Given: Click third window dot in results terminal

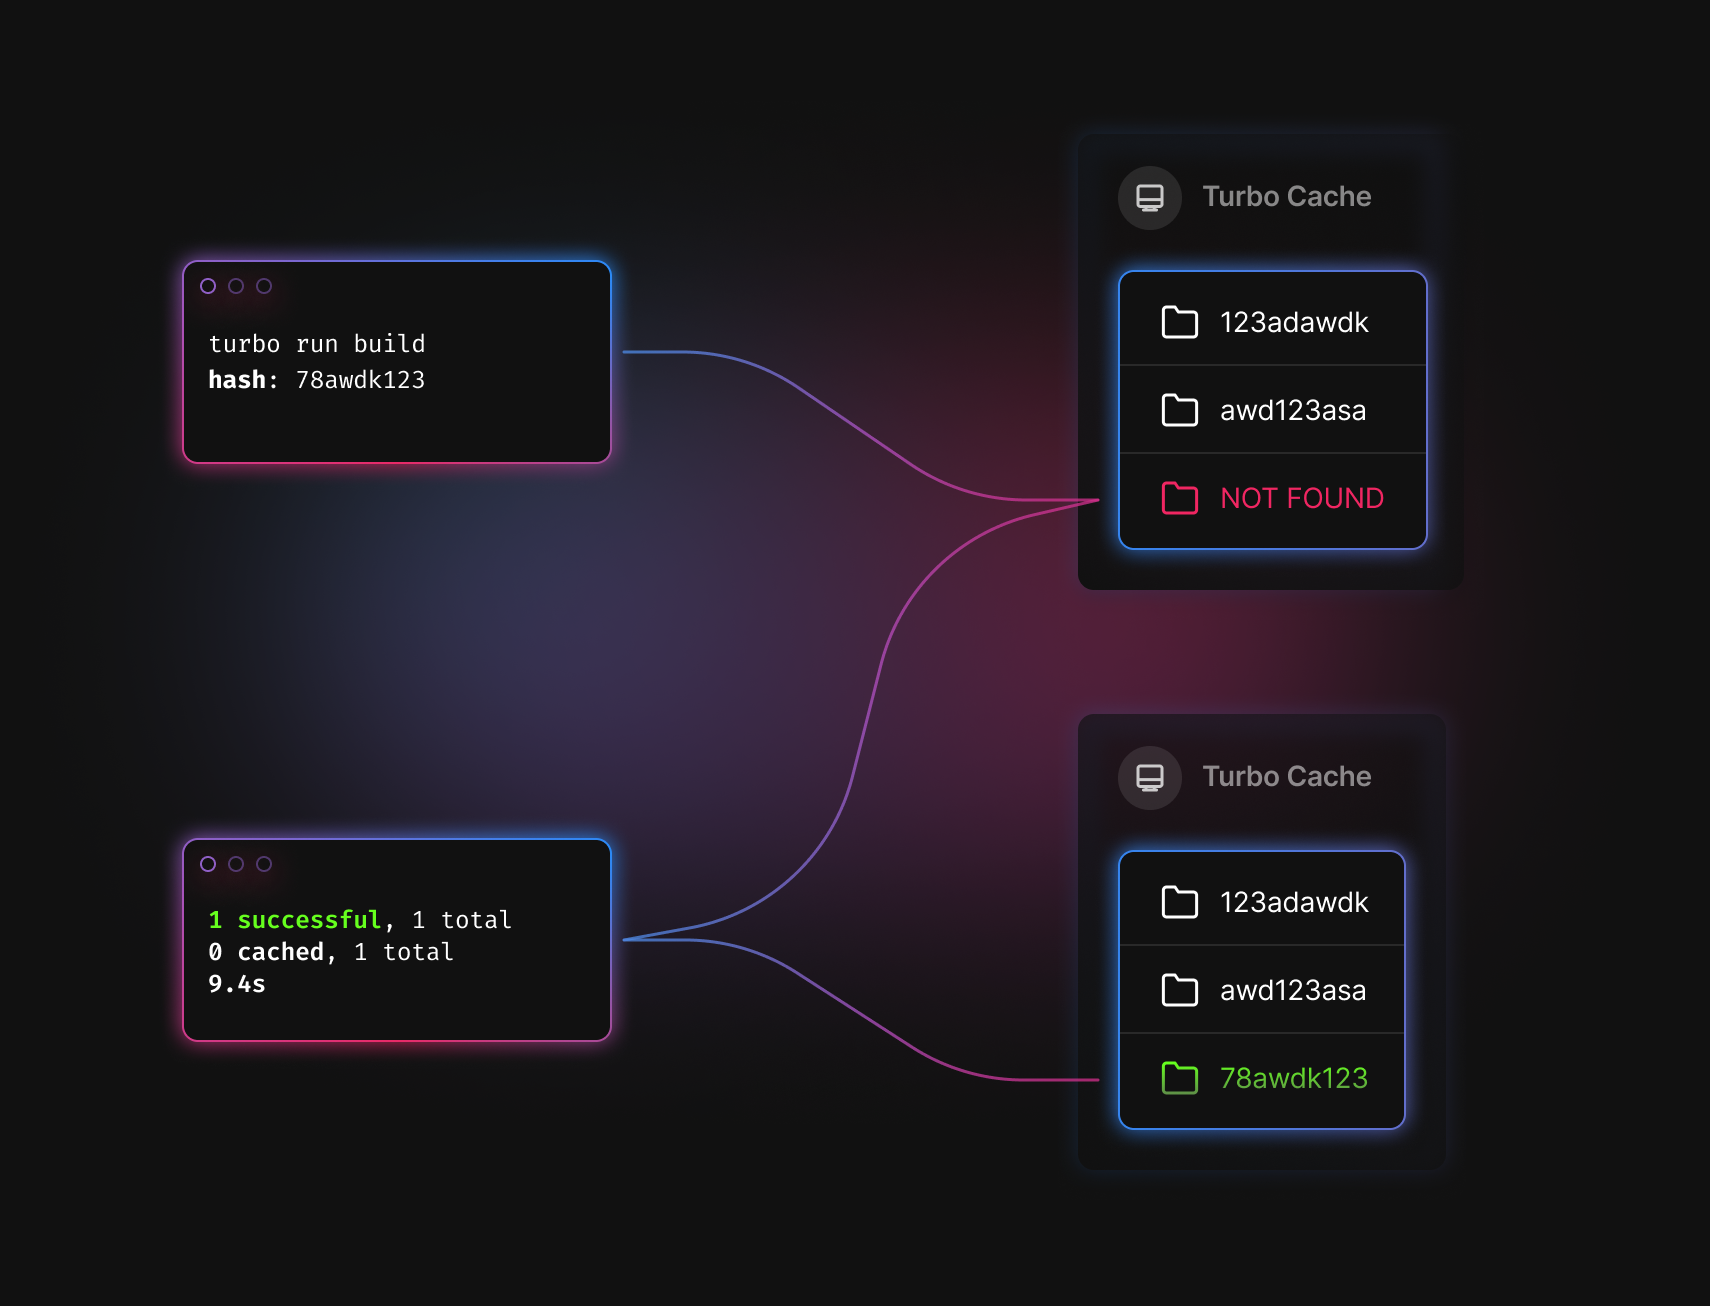Looking at the screenshot, I should click(x=264, y=864).
